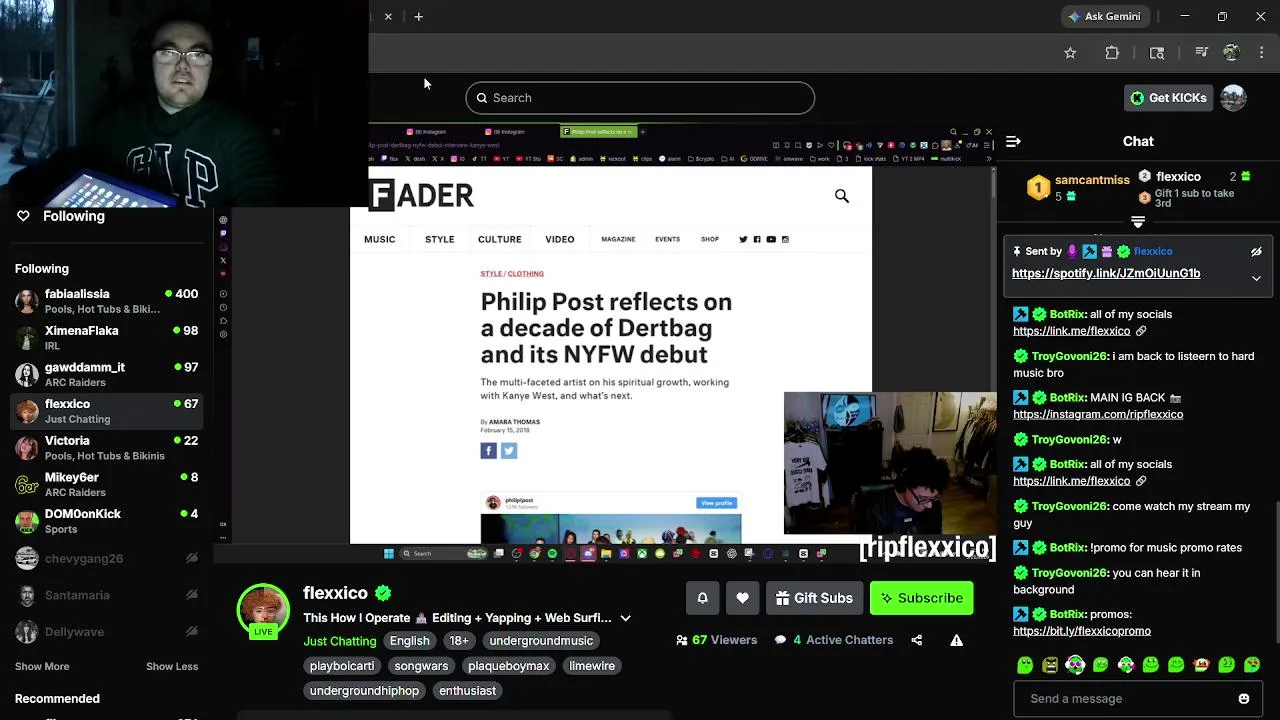
Task: Open Chrome side panel icon
Action: pyautogui.click(x=1157, y=53)
